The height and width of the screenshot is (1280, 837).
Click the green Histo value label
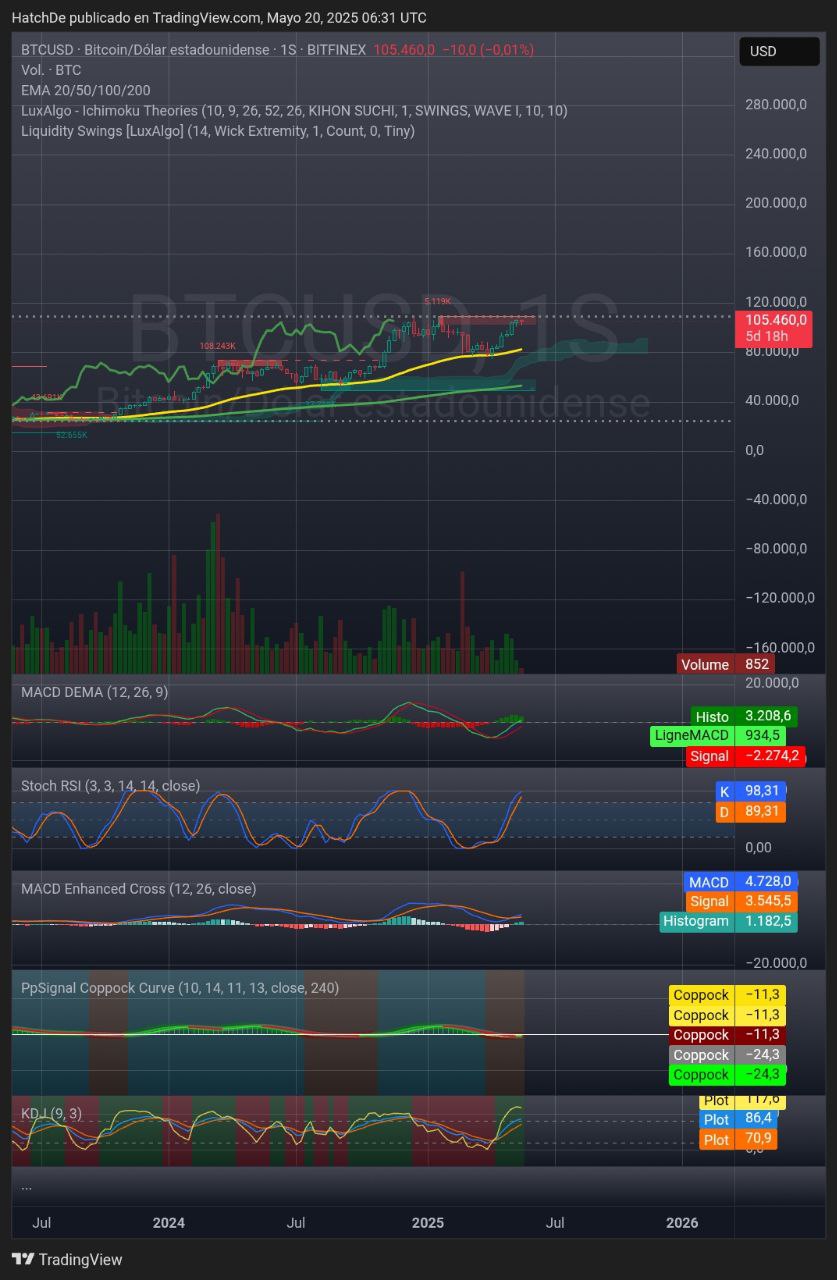click(x=742, y=716)
